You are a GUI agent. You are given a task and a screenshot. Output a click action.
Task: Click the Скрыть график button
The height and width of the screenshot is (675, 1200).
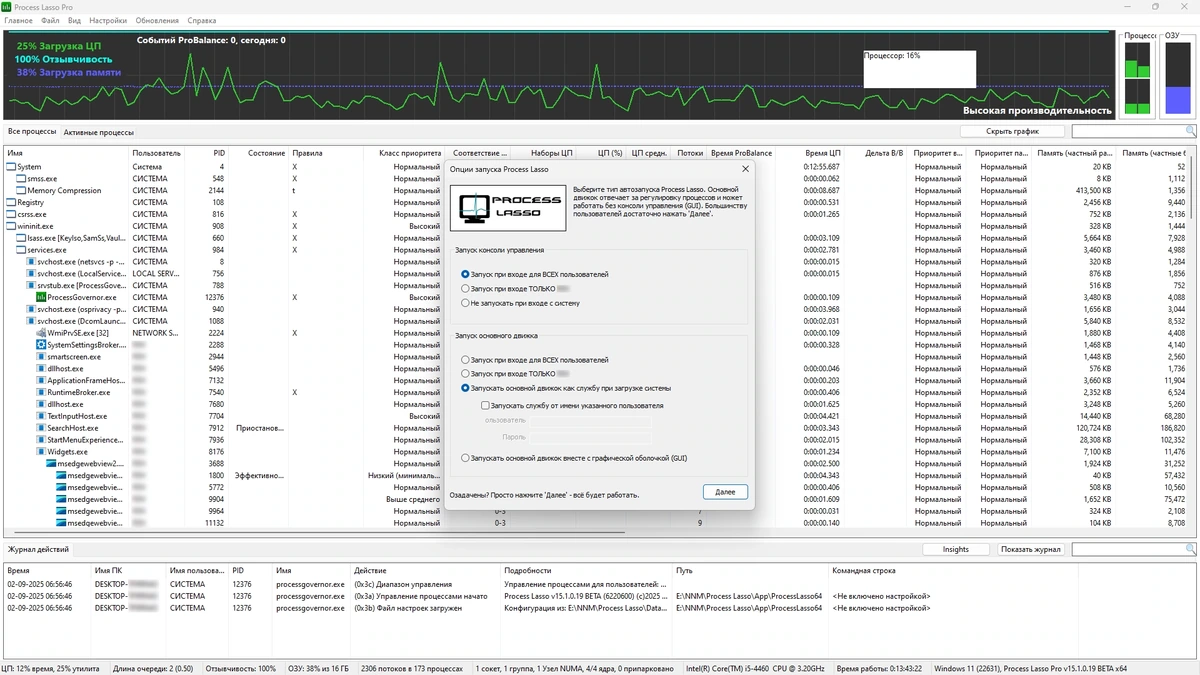1011,131
